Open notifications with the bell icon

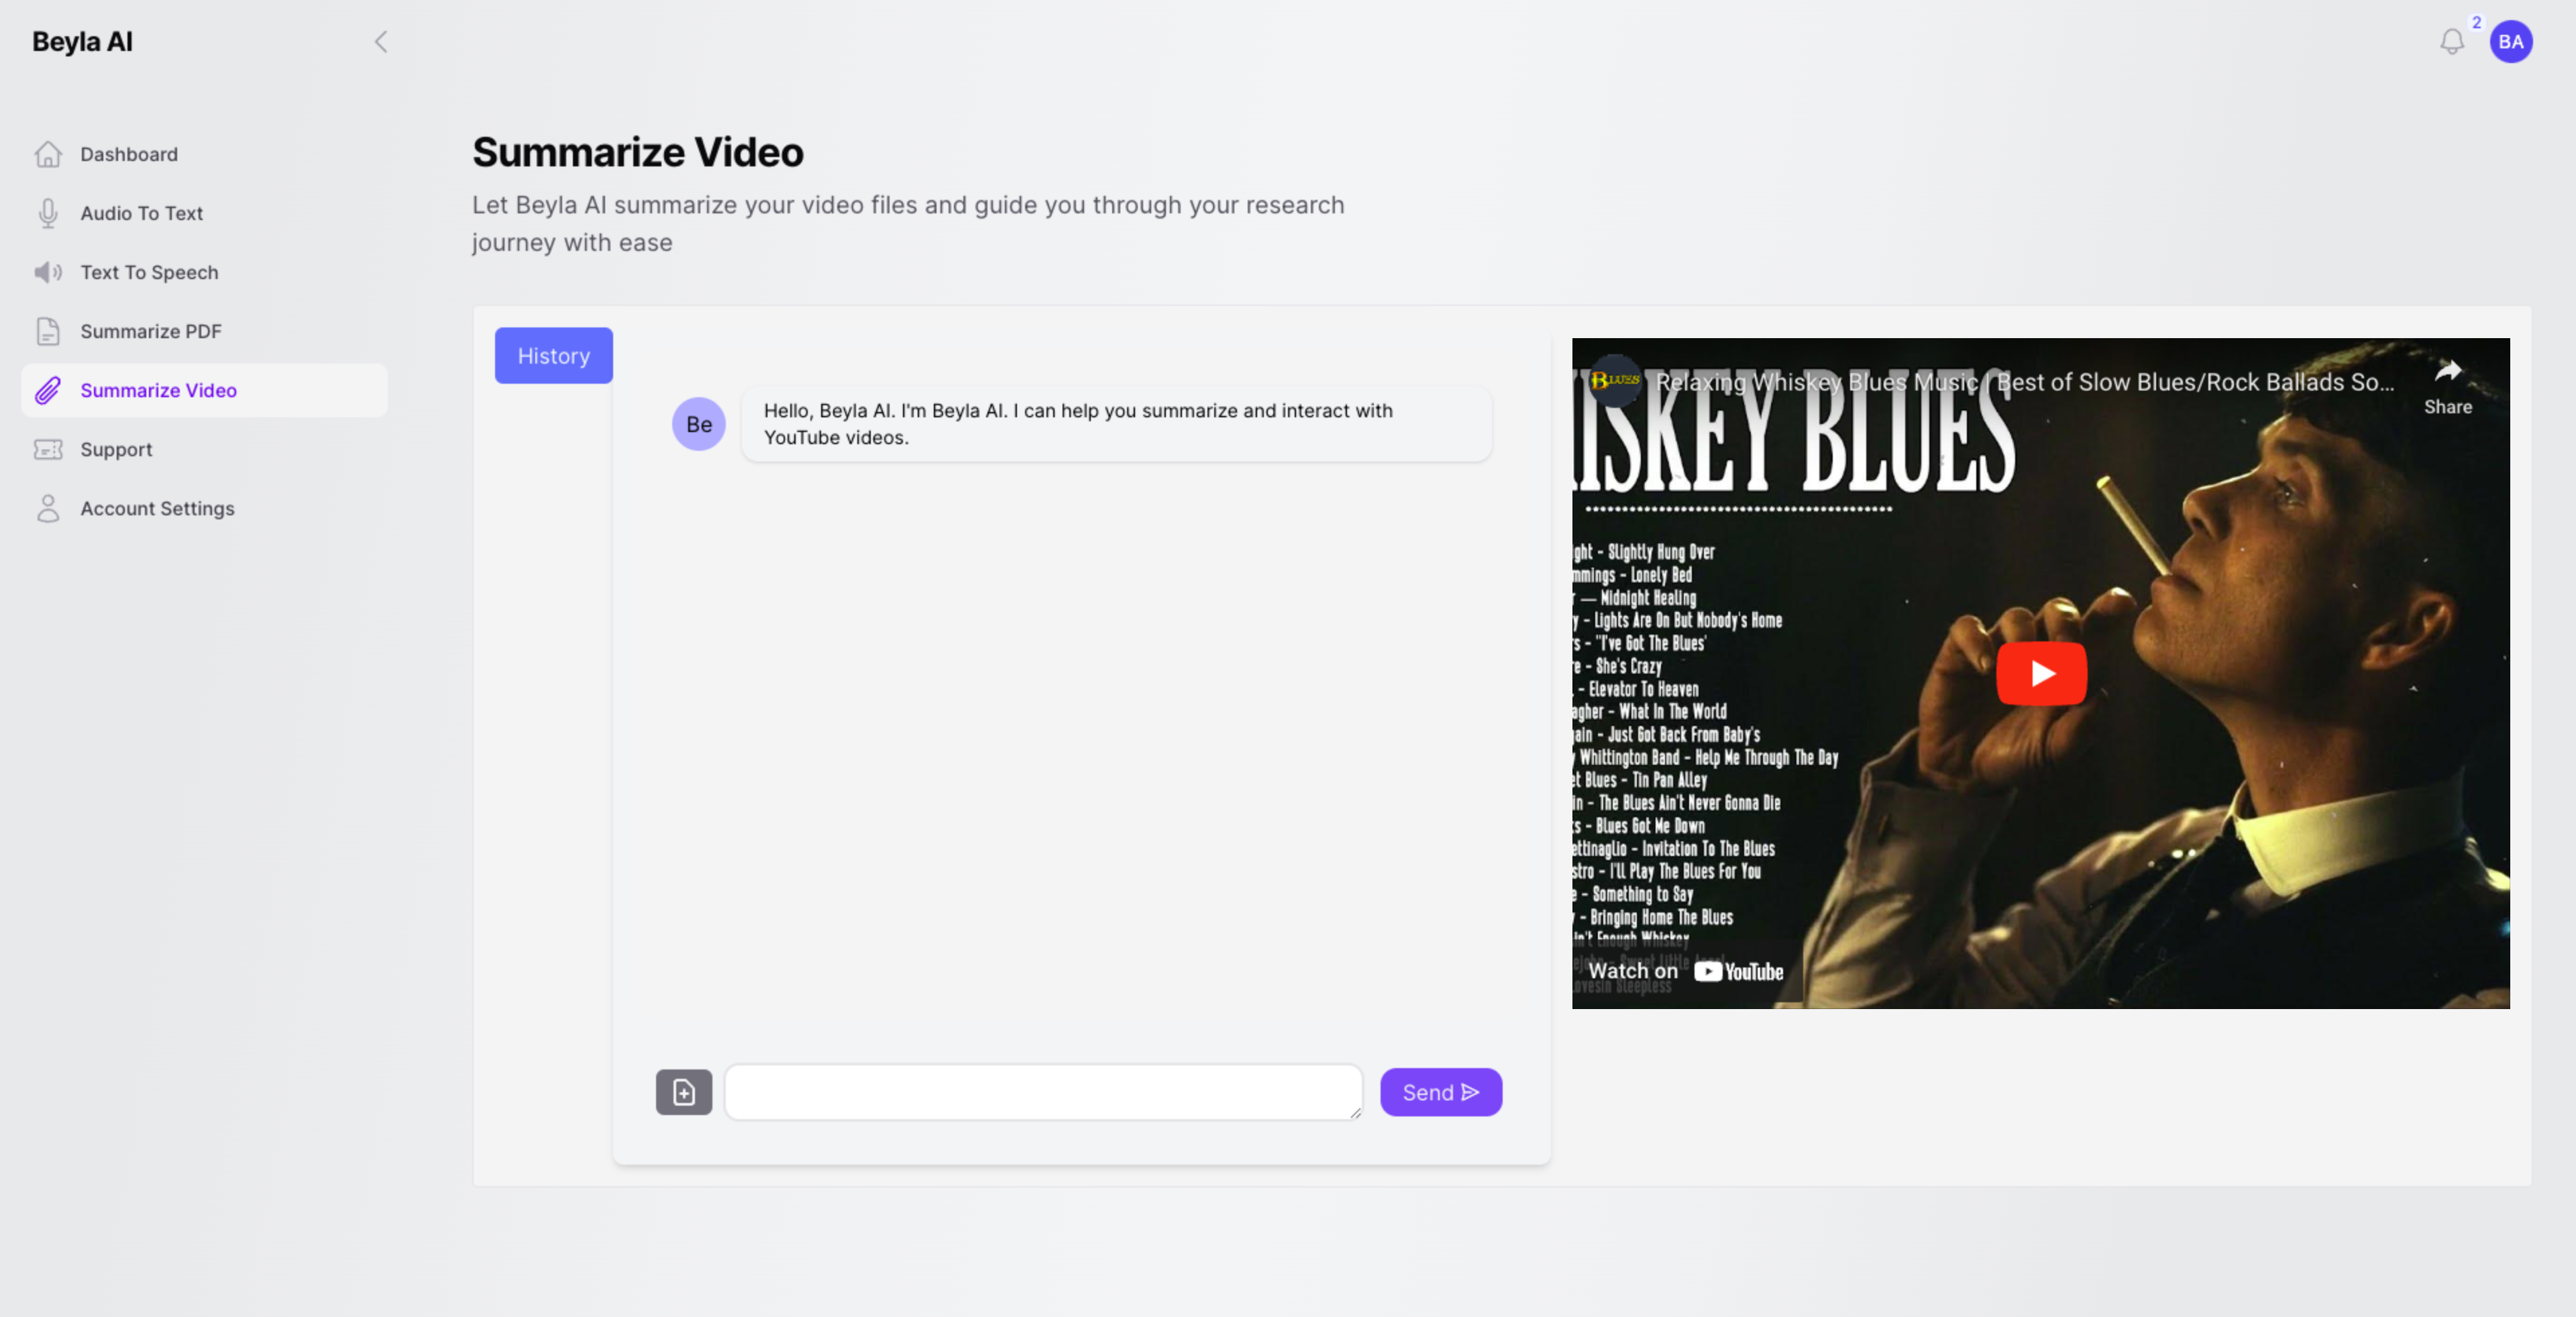click(2451, 42)
